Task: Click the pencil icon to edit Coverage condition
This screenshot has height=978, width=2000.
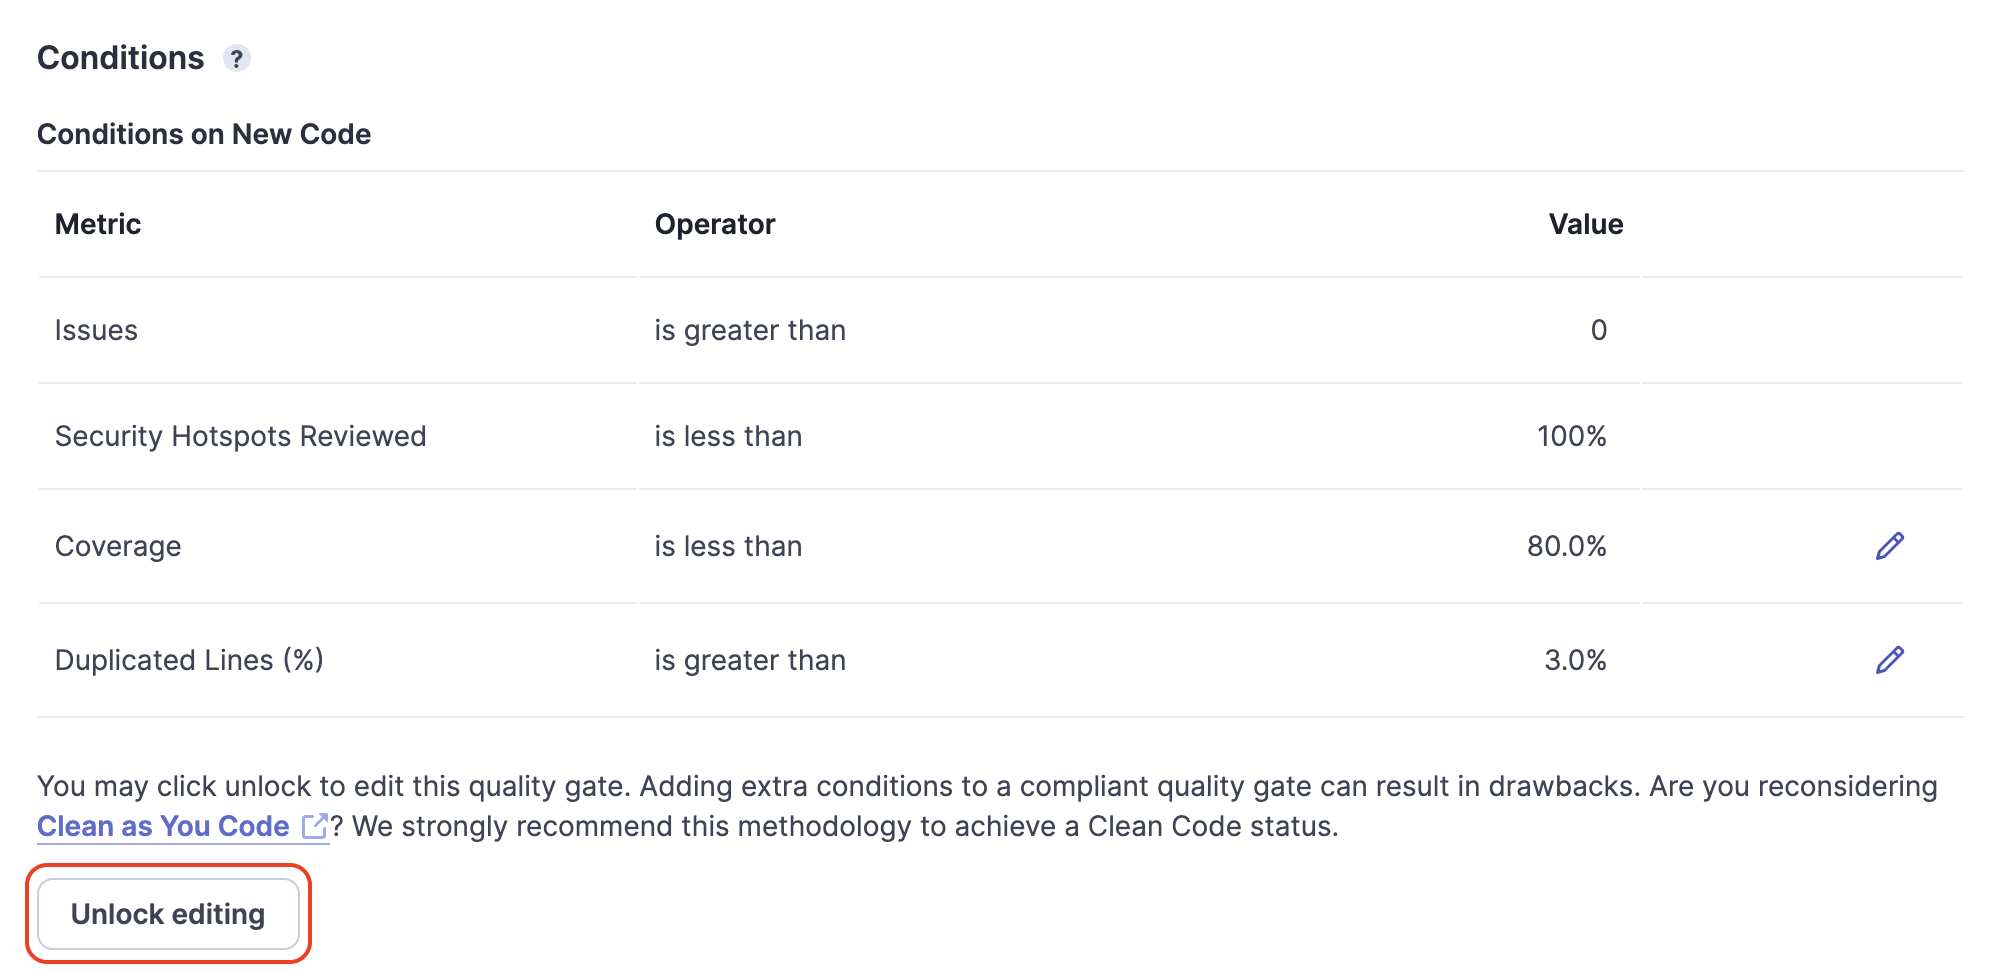Action: (x=1888, y=547)
